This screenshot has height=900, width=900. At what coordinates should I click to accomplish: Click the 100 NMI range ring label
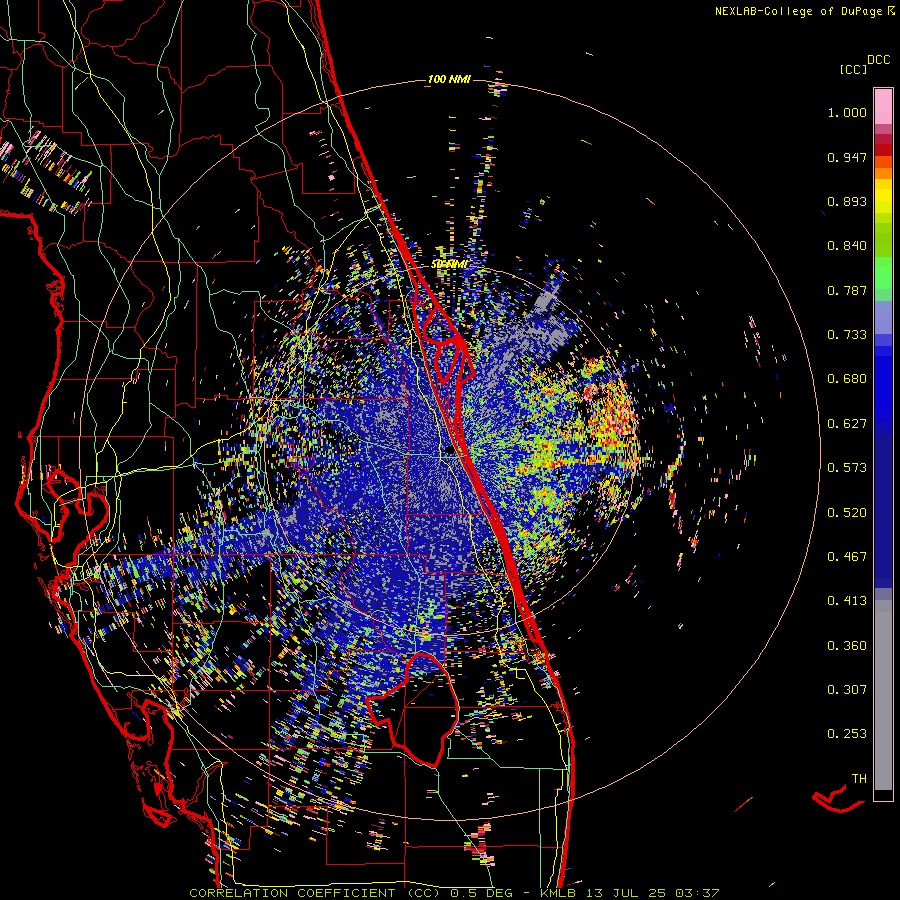click(x=449, y=79)
